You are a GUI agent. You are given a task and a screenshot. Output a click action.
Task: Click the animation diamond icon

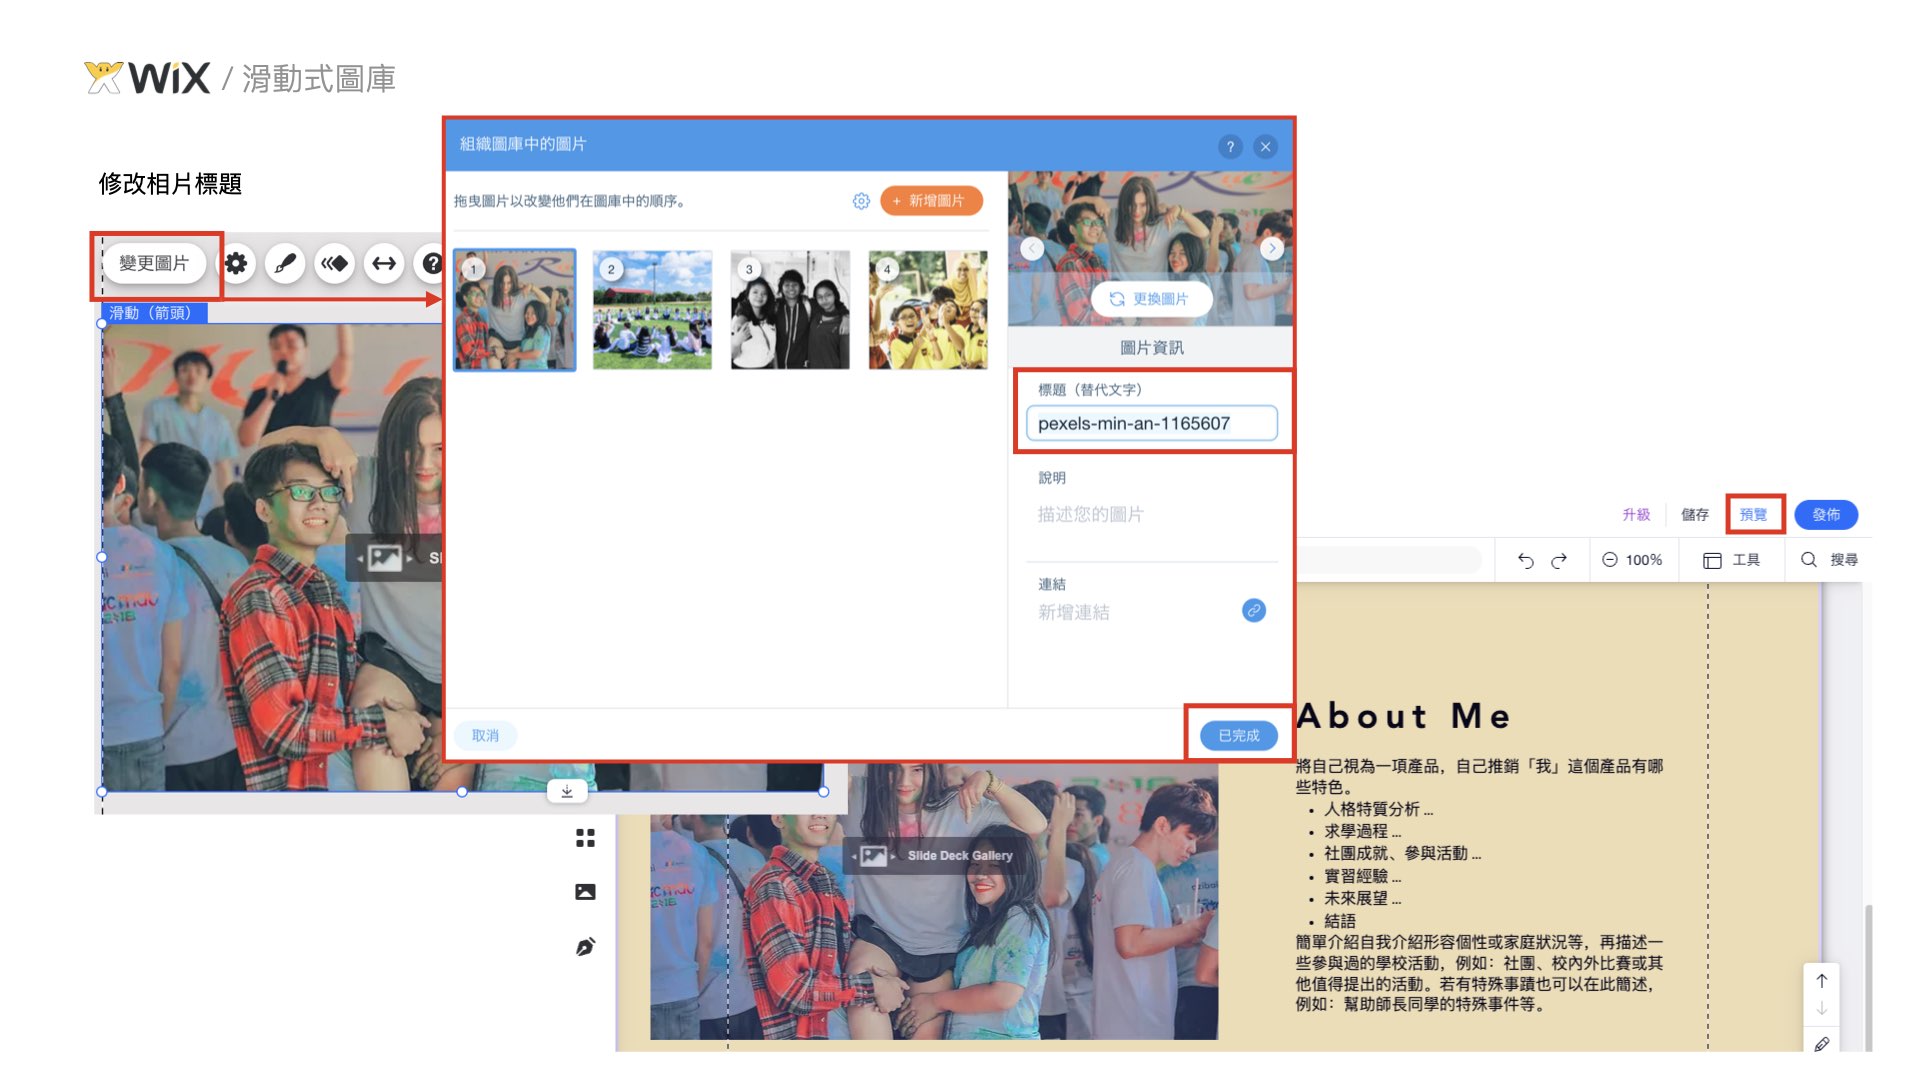[x=335, y=263]
